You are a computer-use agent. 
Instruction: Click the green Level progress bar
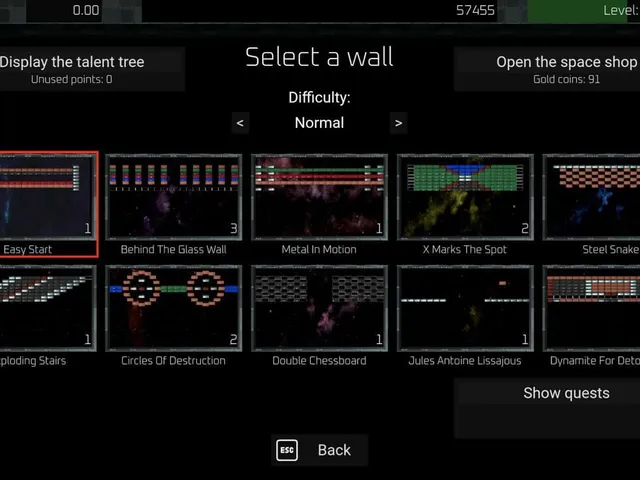tap(583, 11)
